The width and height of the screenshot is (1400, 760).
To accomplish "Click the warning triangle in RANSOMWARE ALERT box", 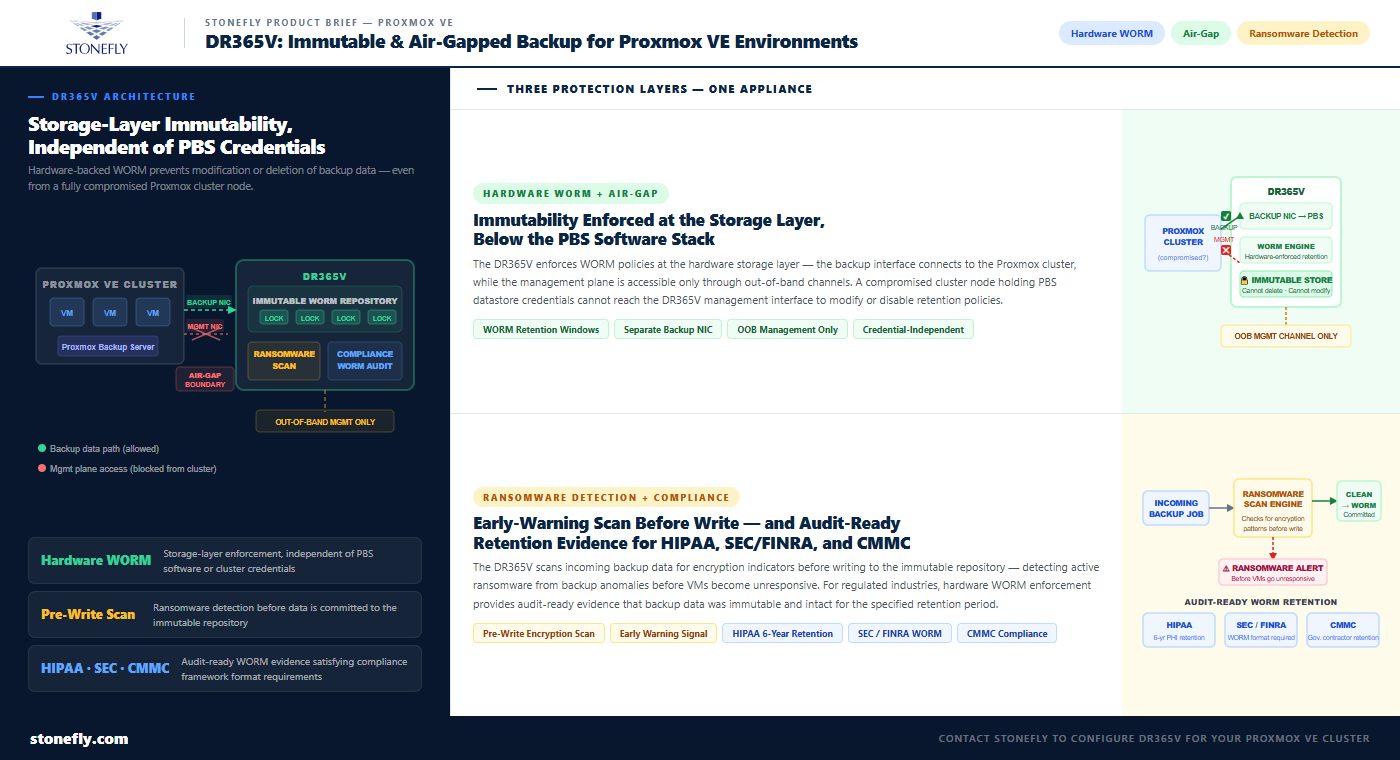I will click(x=1226, y=568).
